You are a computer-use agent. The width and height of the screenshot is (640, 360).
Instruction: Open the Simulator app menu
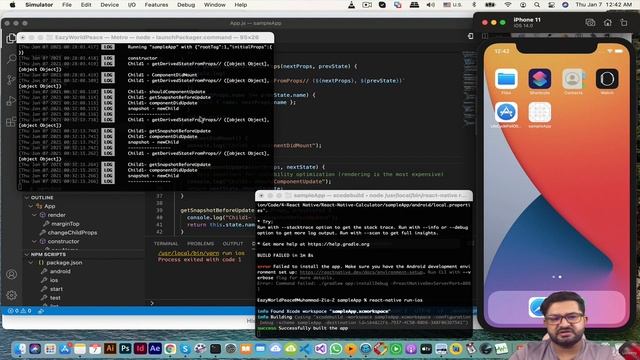(39, 5)
